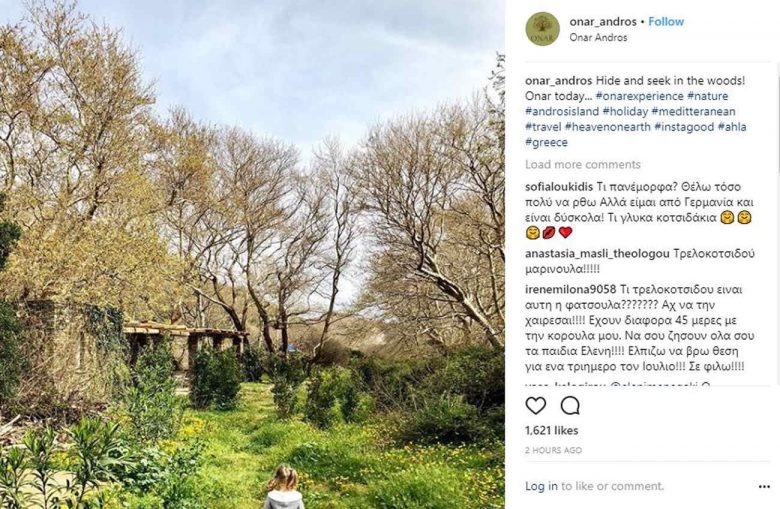Screen dimensions: 780x509
Task: Visit sofialoukidis commenter profile
Action: 559,187
